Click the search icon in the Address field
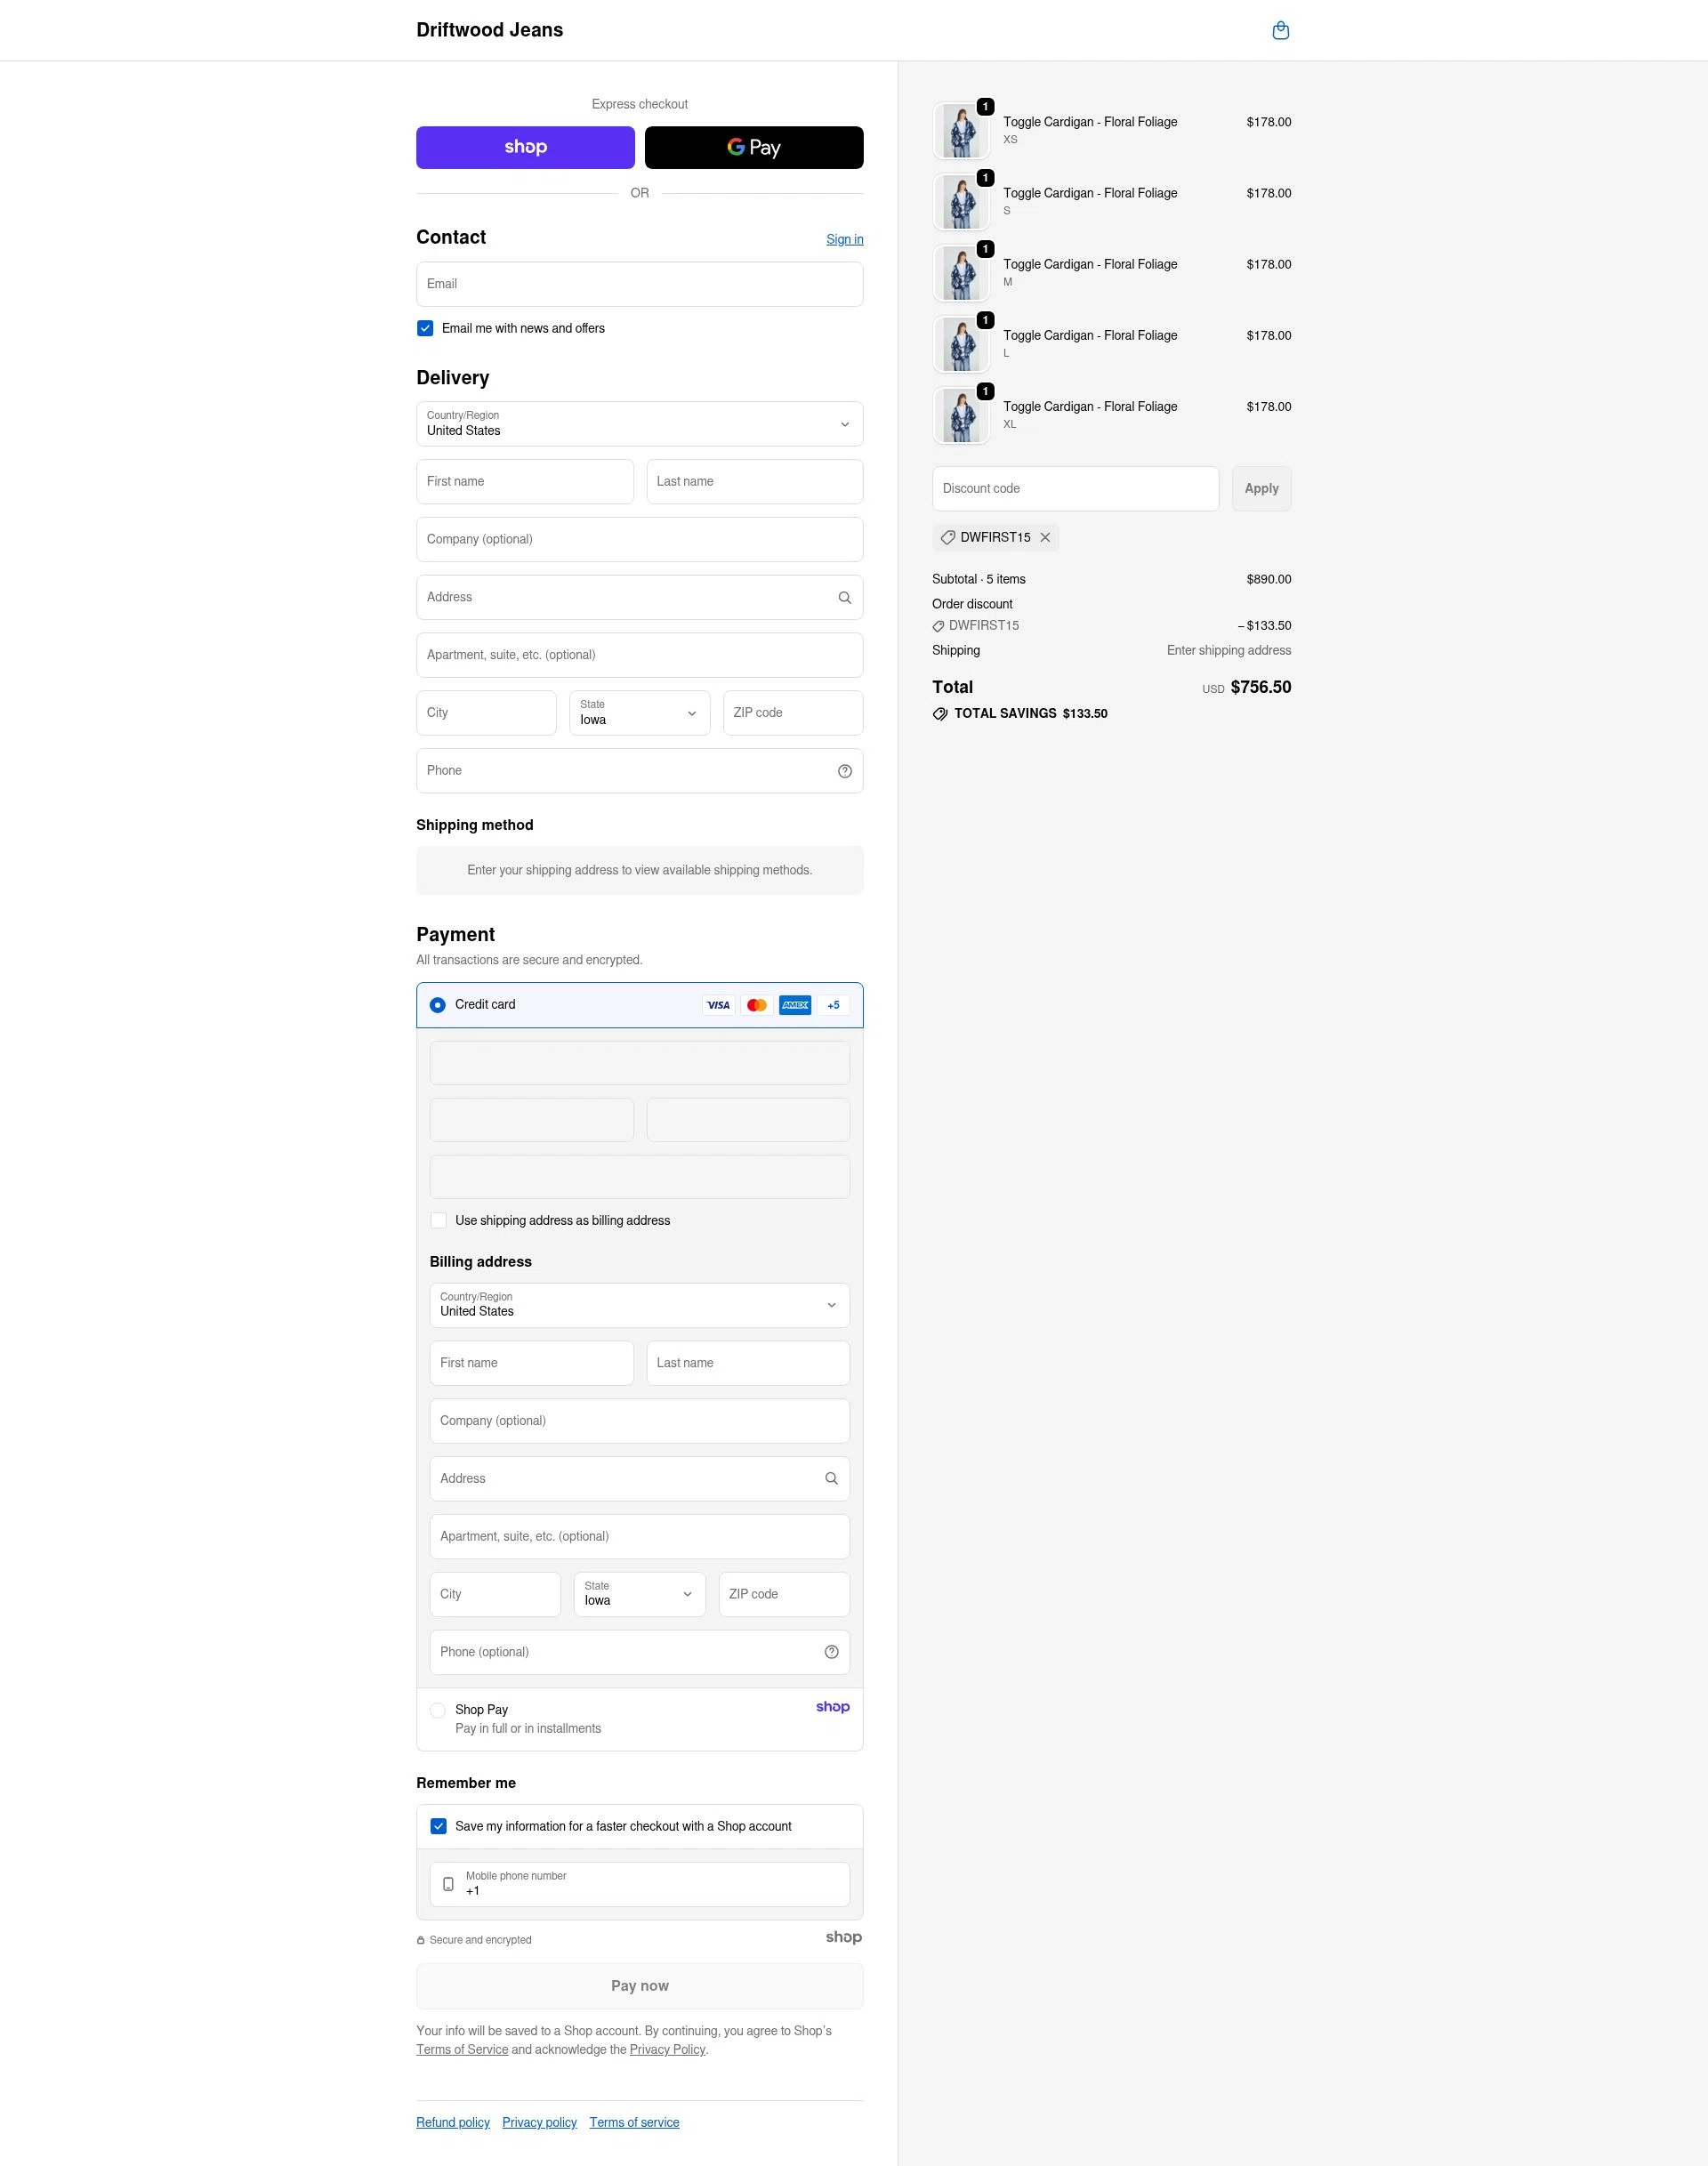This screenshot has height=2166, width=1708. click(x=845, y=597)
